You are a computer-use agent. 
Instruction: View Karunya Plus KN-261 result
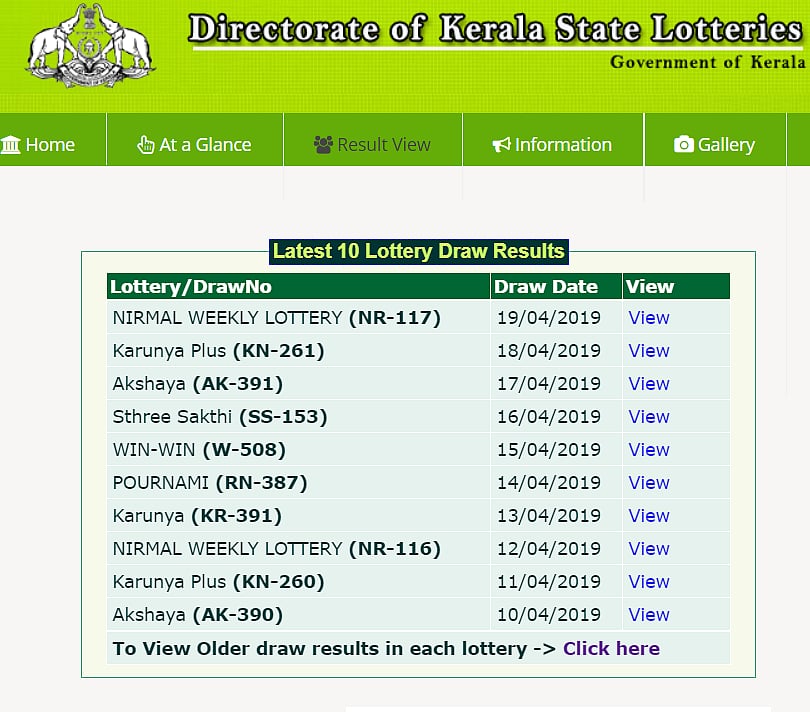coord(648,351)
